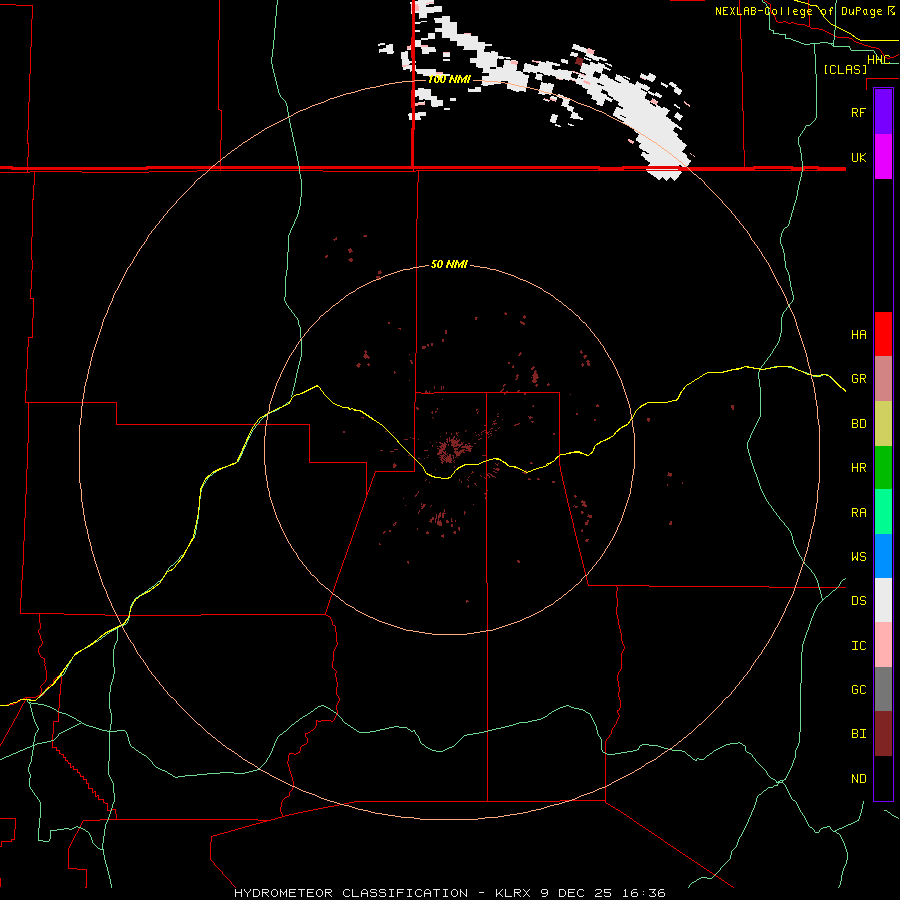Choose the BI legend label
900x900 pixels.
(858, 734)
